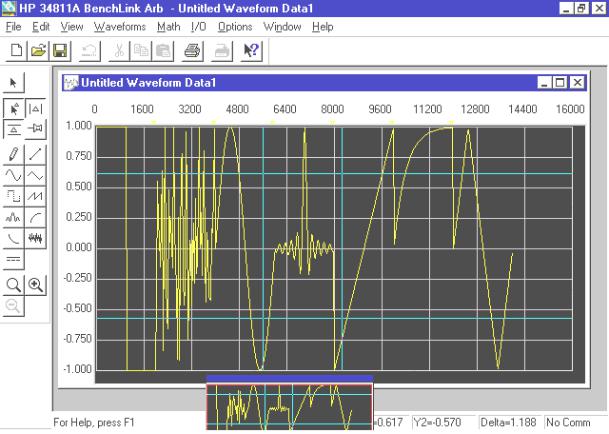Image resolution: width=609 pixels, height=434 pixels.
Task: Insert an exponential rise curve
Action: [35, 217]
